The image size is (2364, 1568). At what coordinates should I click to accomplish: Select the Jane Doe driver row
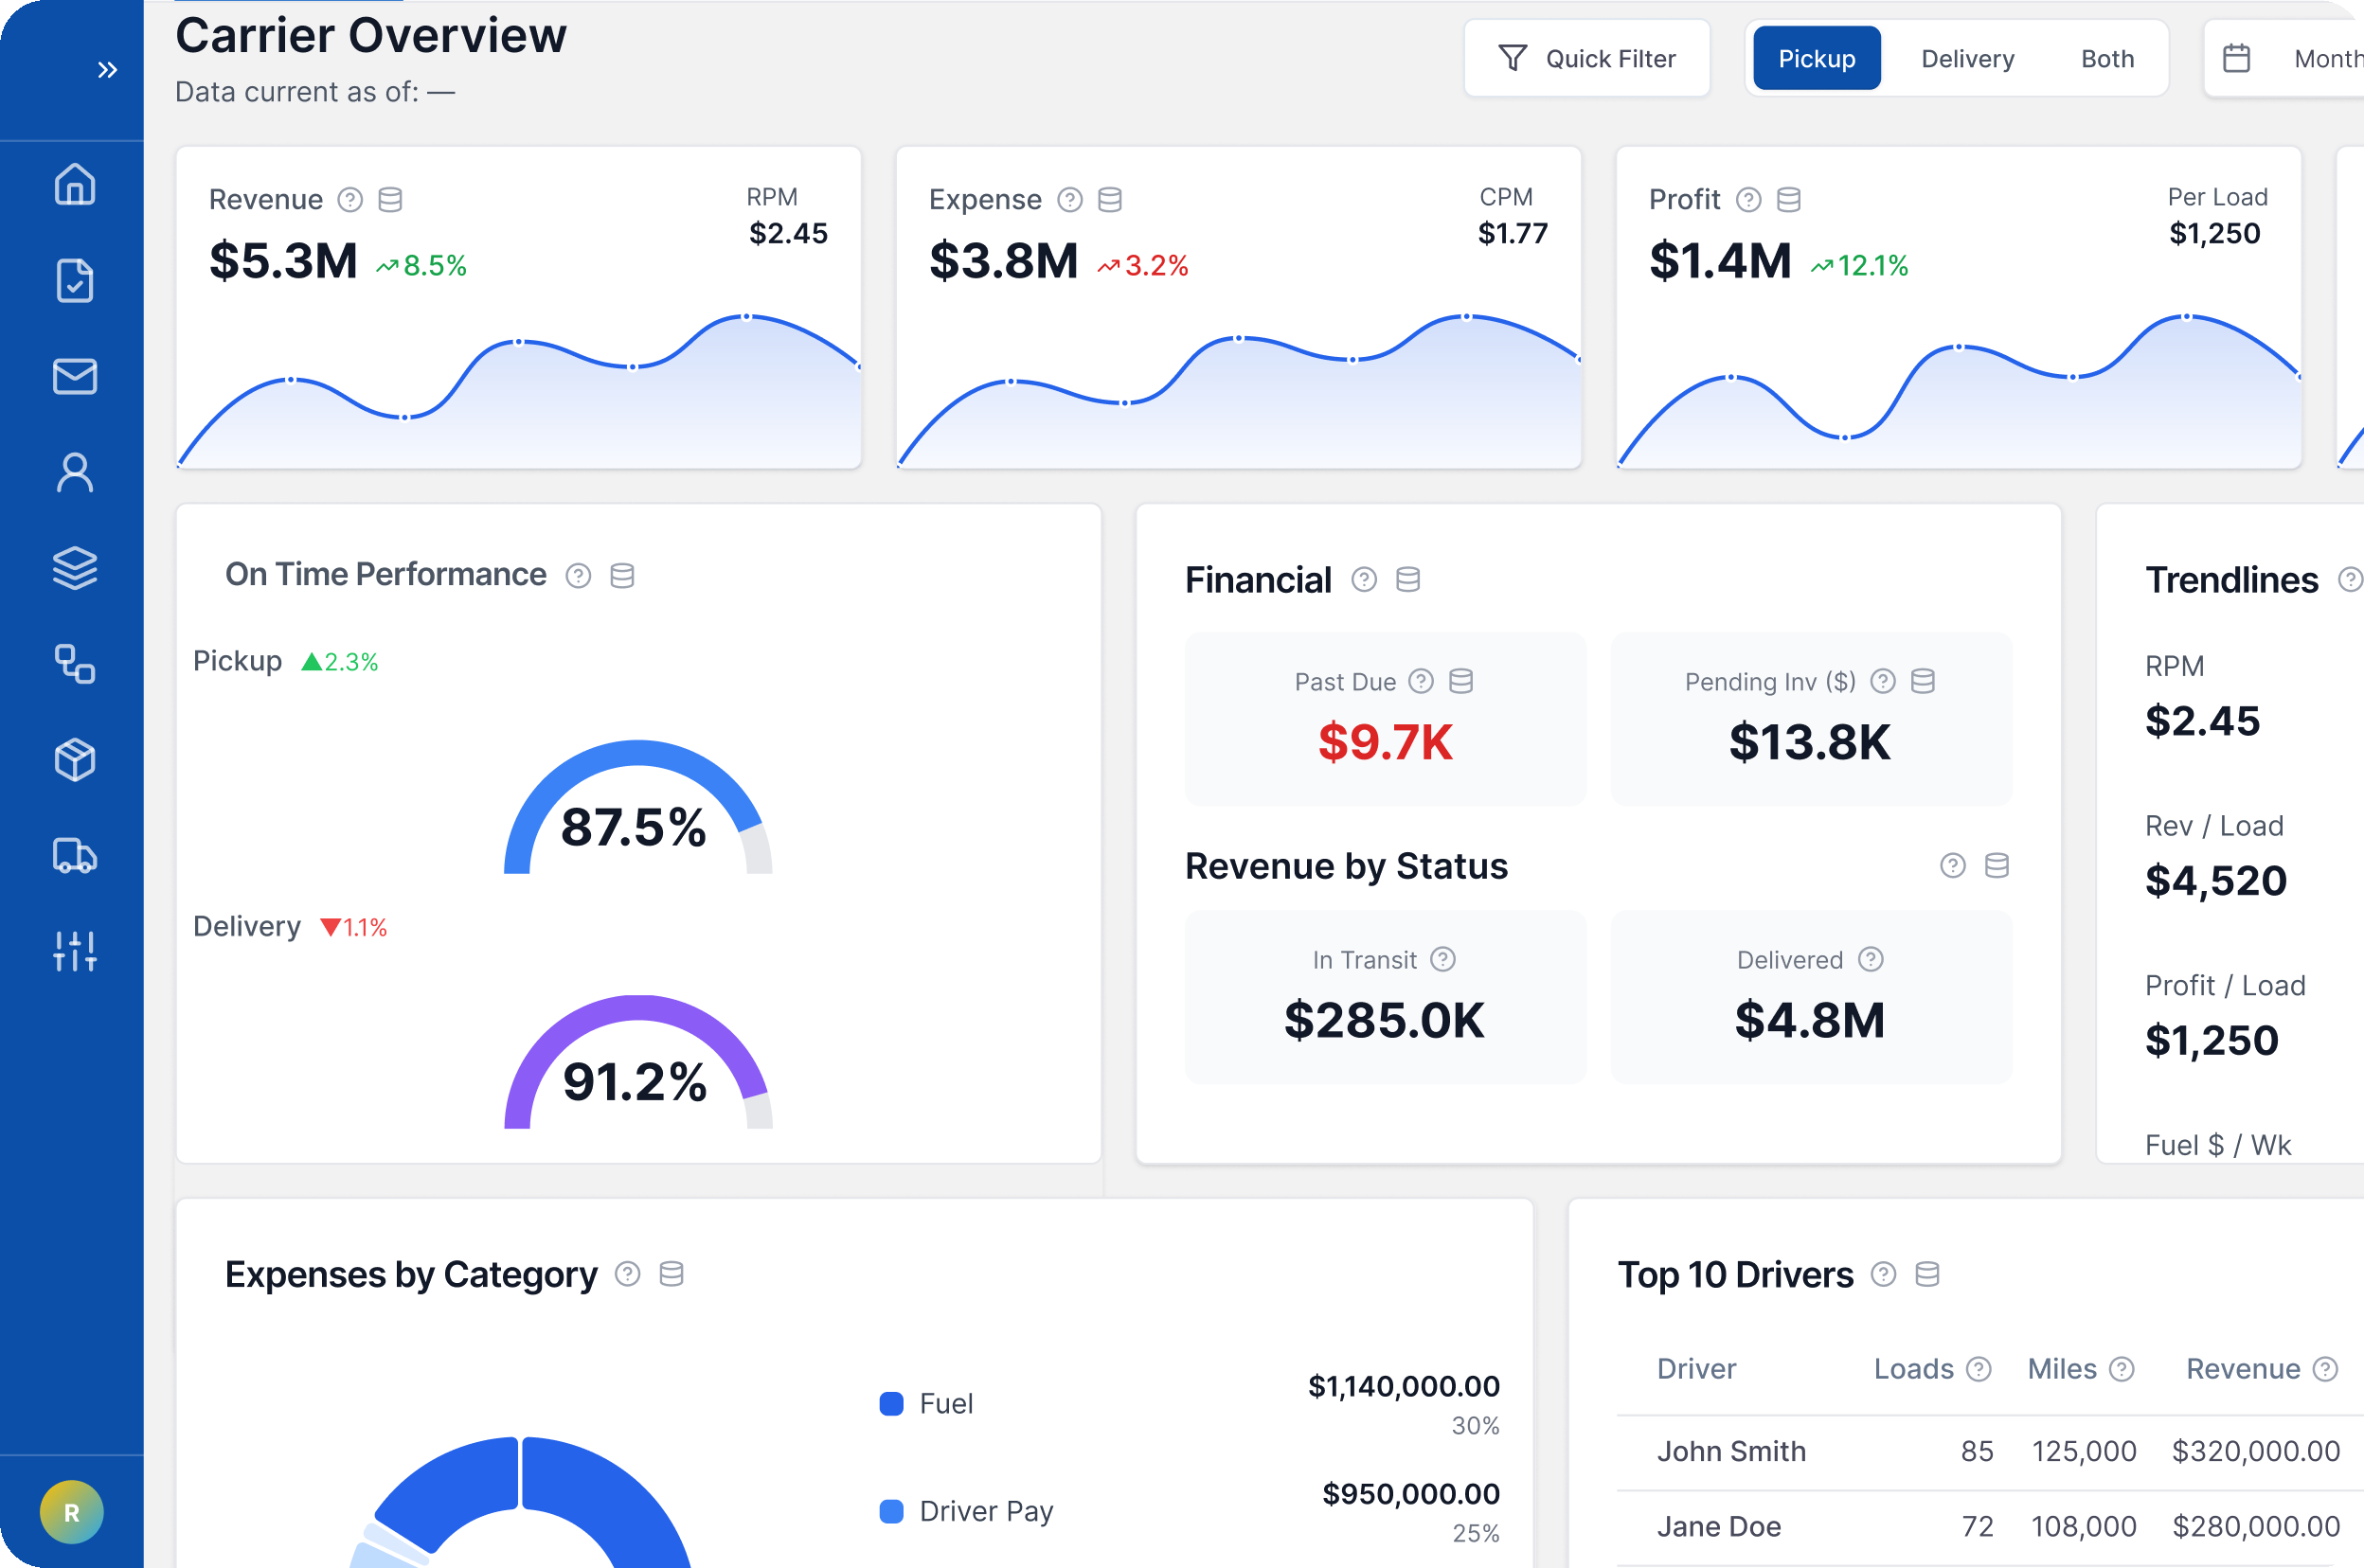pyautogui.click(x=1990, y=1527)
